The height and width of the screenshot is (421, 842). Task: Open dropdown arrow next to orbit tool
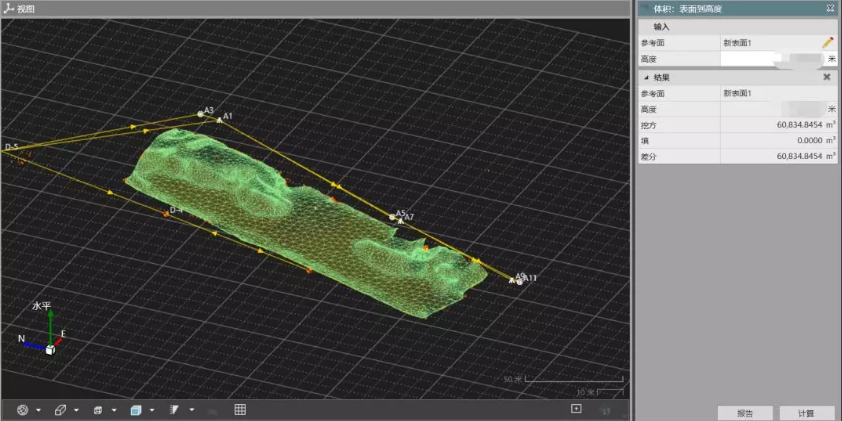pyautogui.click(x=38, y=410)
